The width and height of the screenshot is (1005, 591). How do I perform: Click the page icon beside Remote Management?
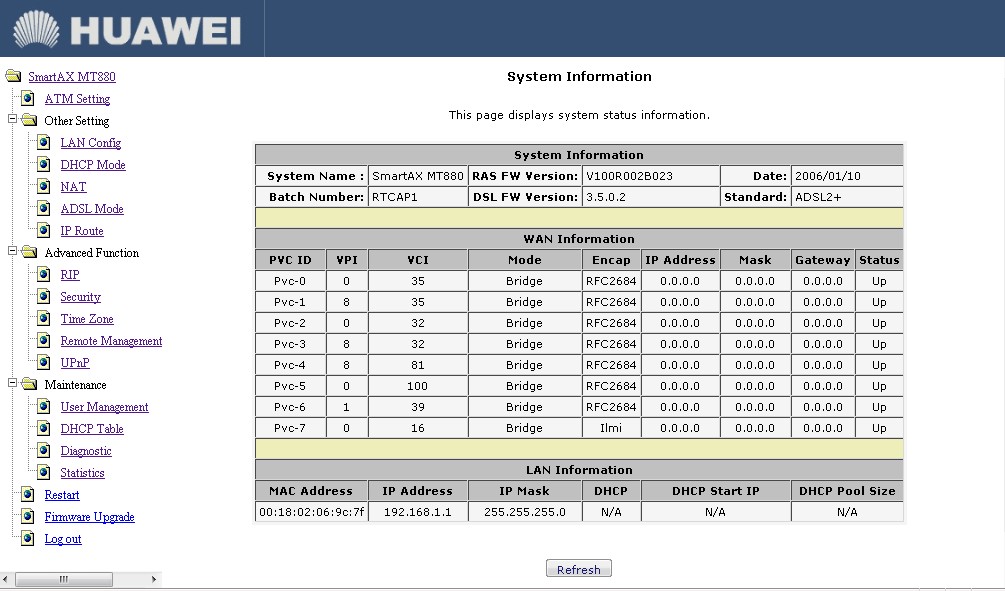[44, 340]
